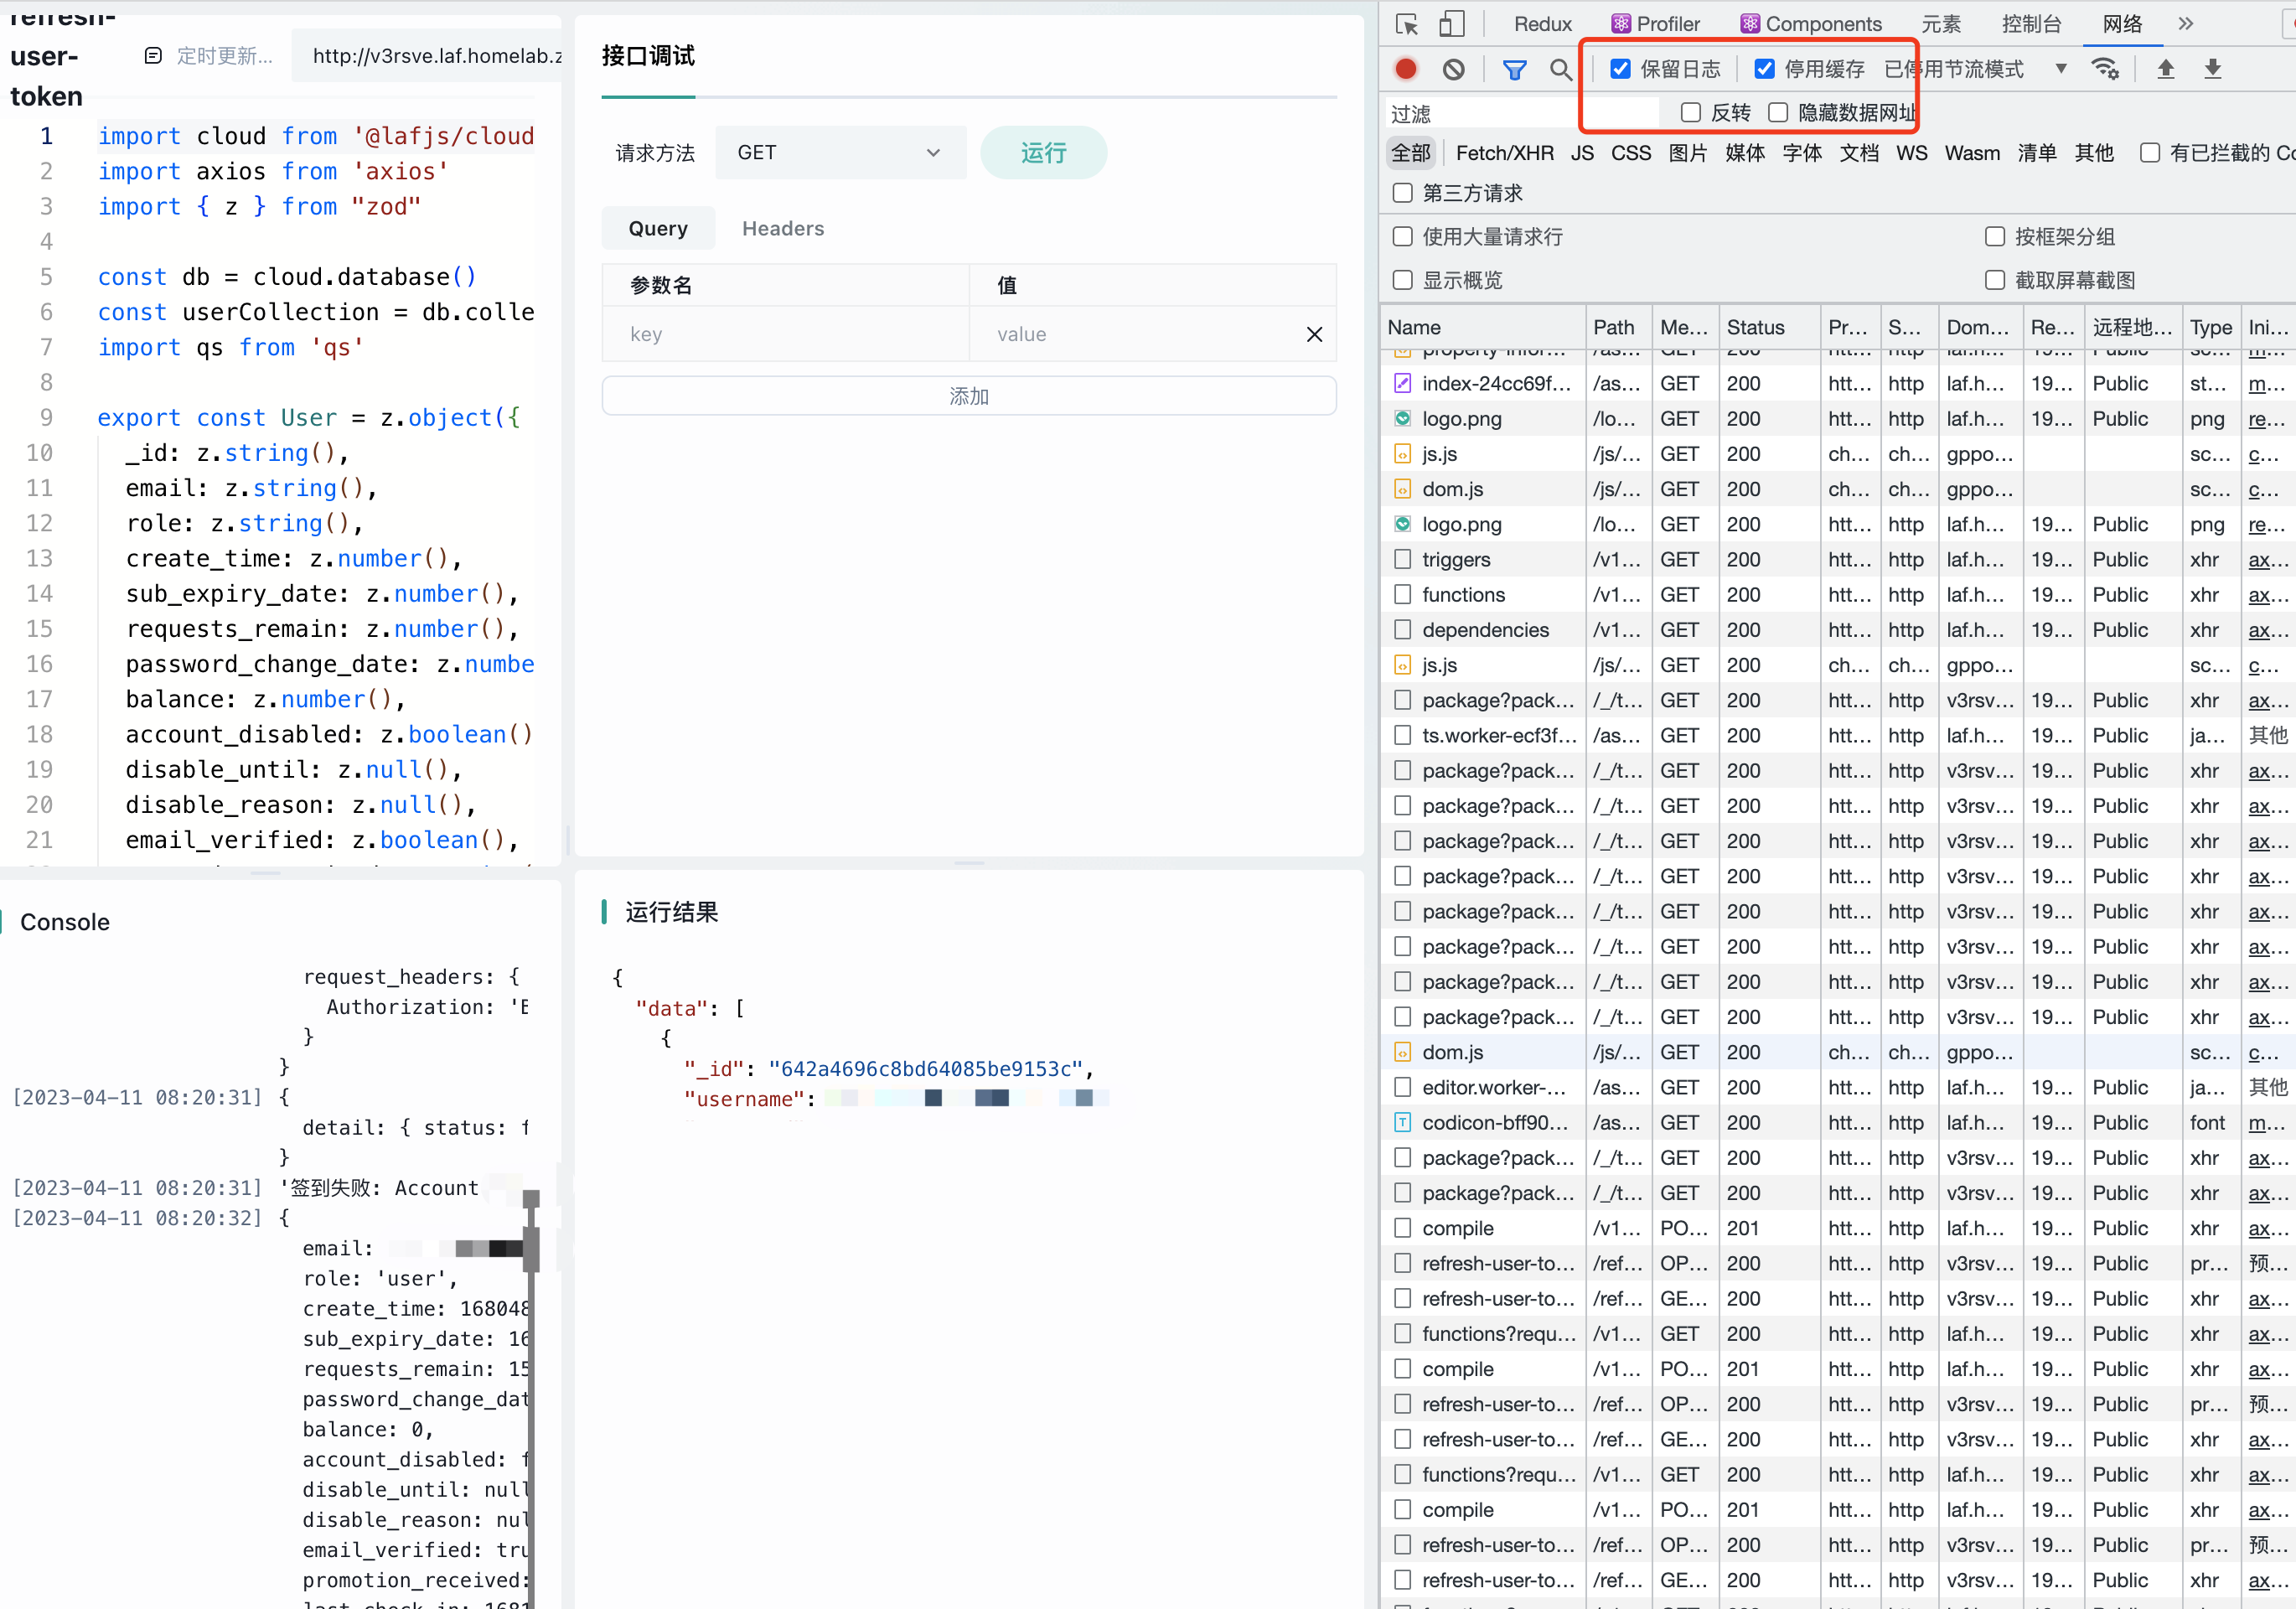Click the key parameter name field
Viewport: 2296px width, 1609px height.
point(785,334)
